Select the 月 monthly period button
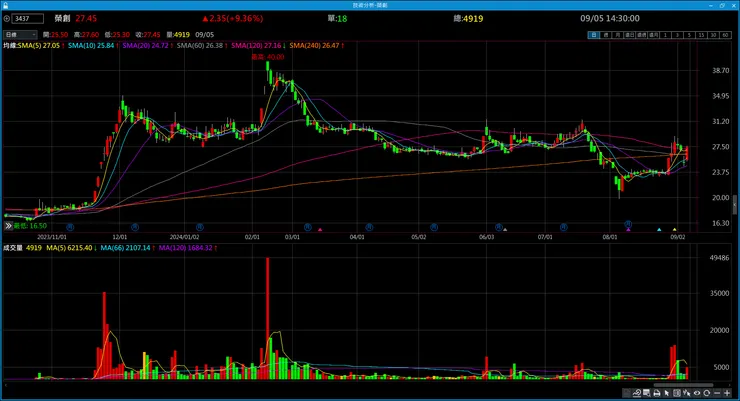Viewport: 740px width, 401px height. click(617, 35)
